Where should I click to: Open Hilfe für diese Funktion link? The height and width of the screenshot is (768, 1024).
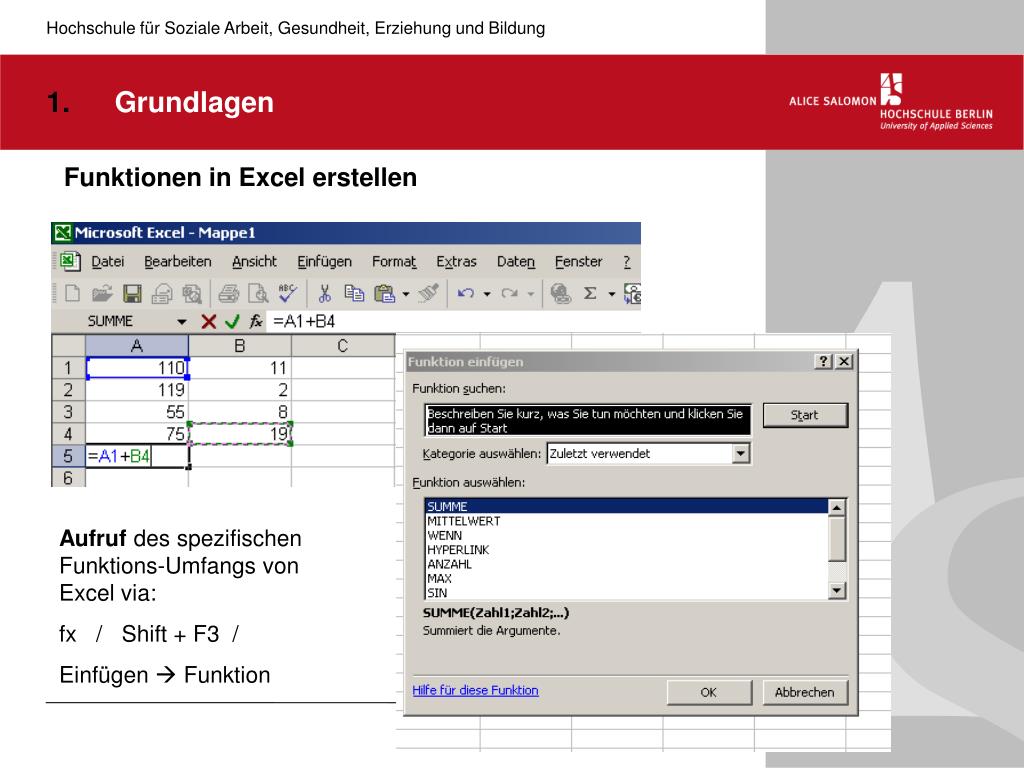click(475, 690)
